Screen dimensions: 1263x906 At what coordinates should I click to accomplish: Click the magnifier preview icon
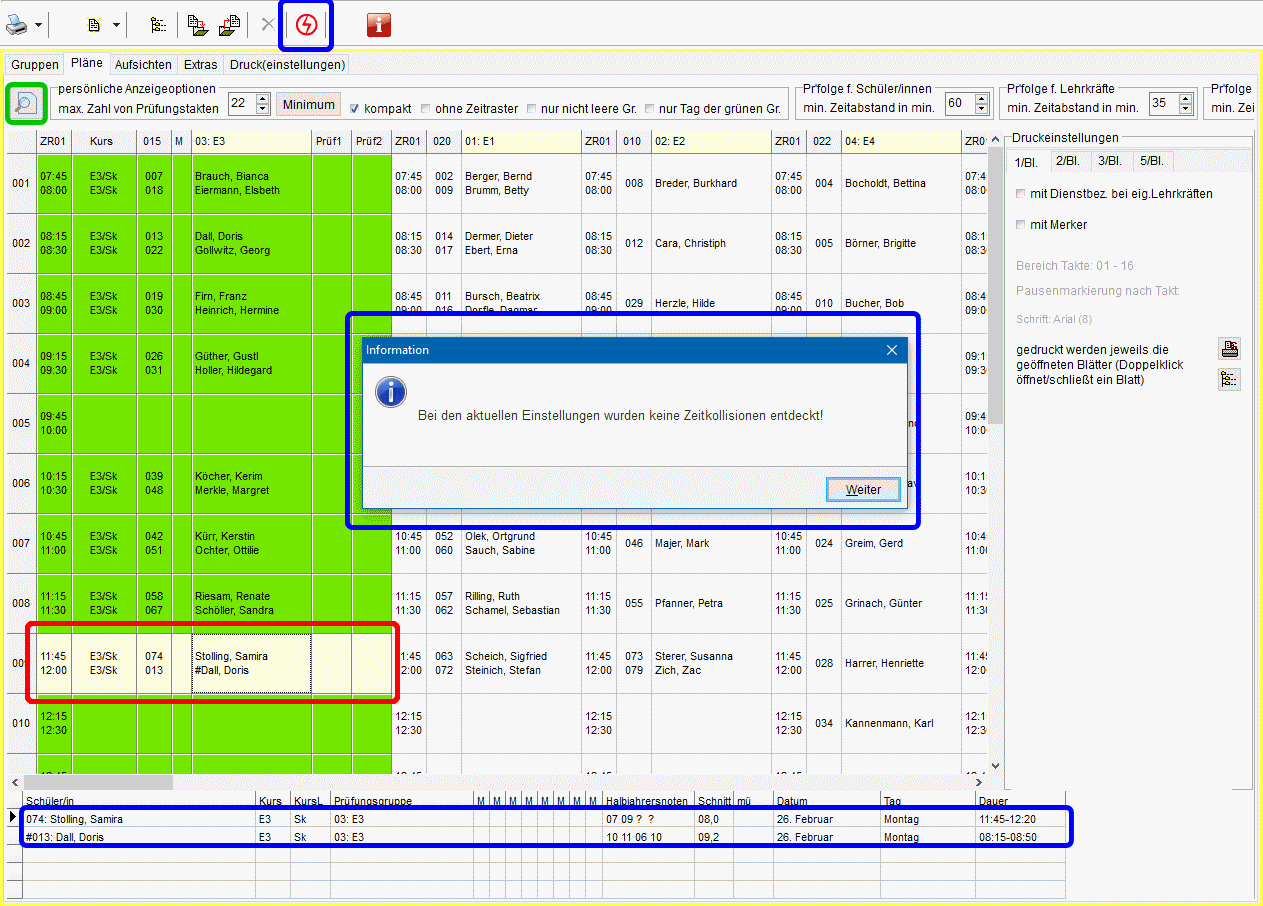25,103
